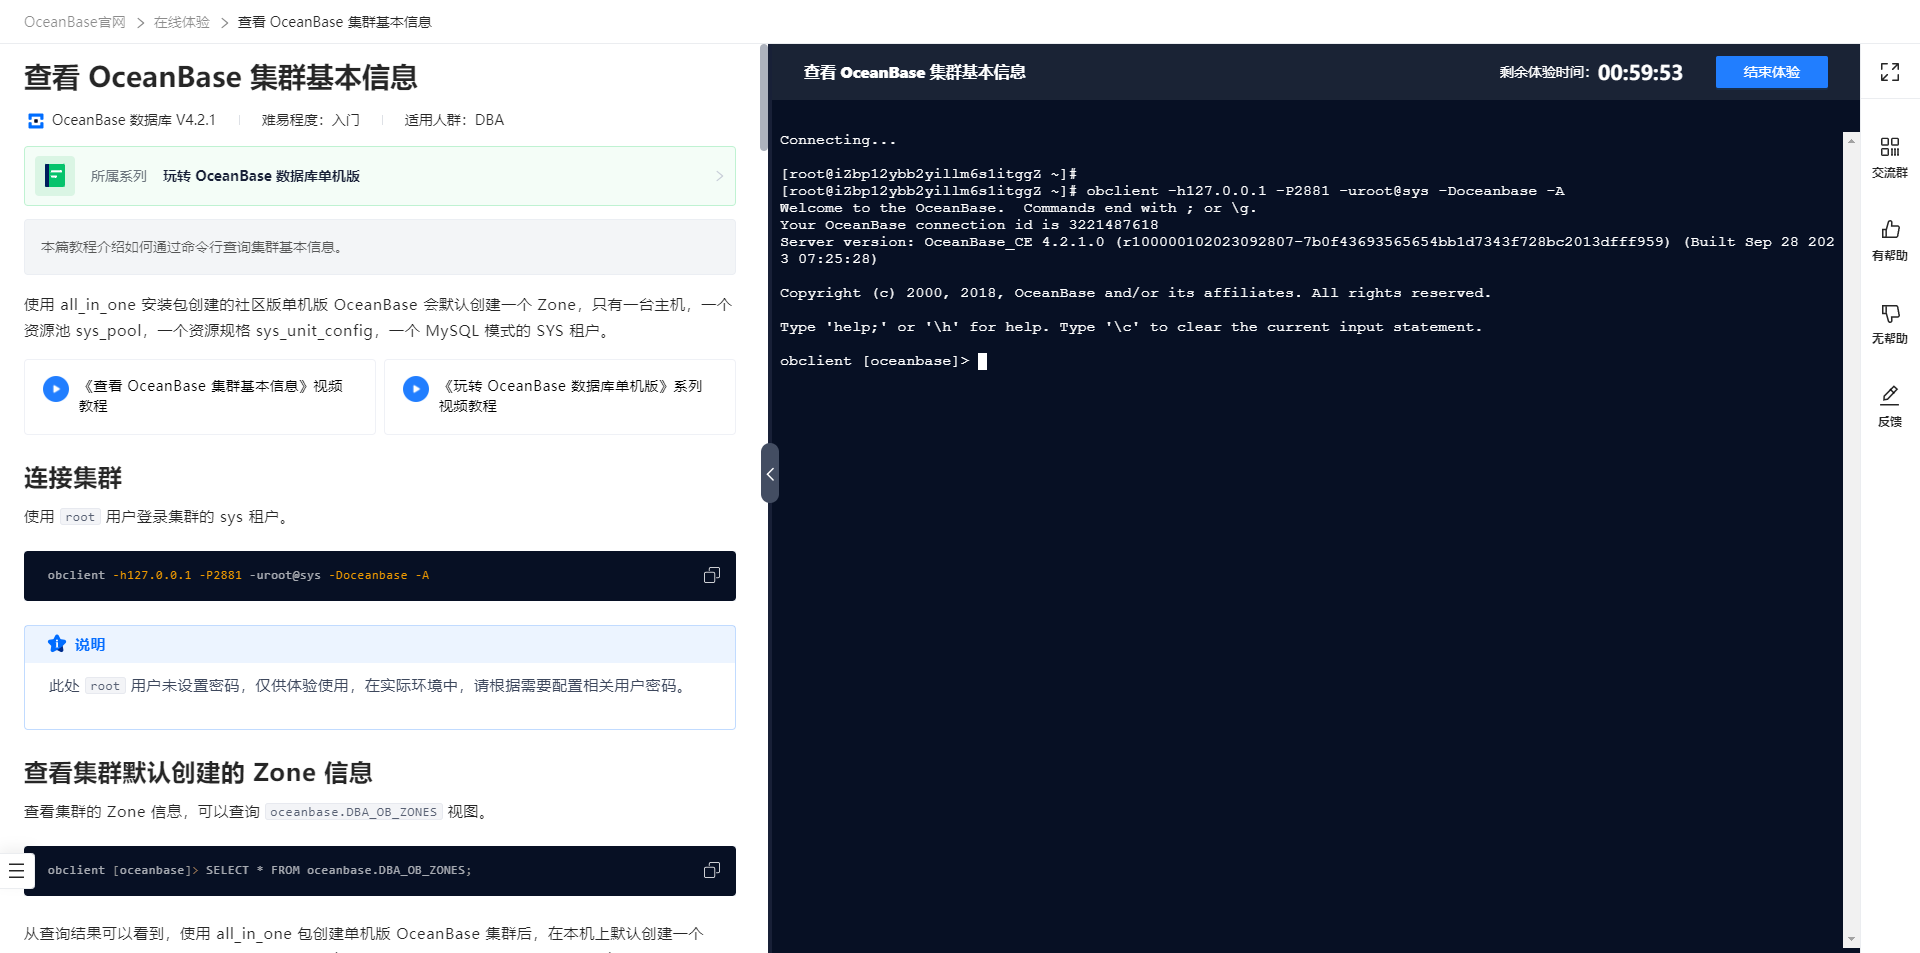Click the page title 查看 OceanBase 集群基本信息
This screenshot has height=953, width=1920.
pos(221,77)
